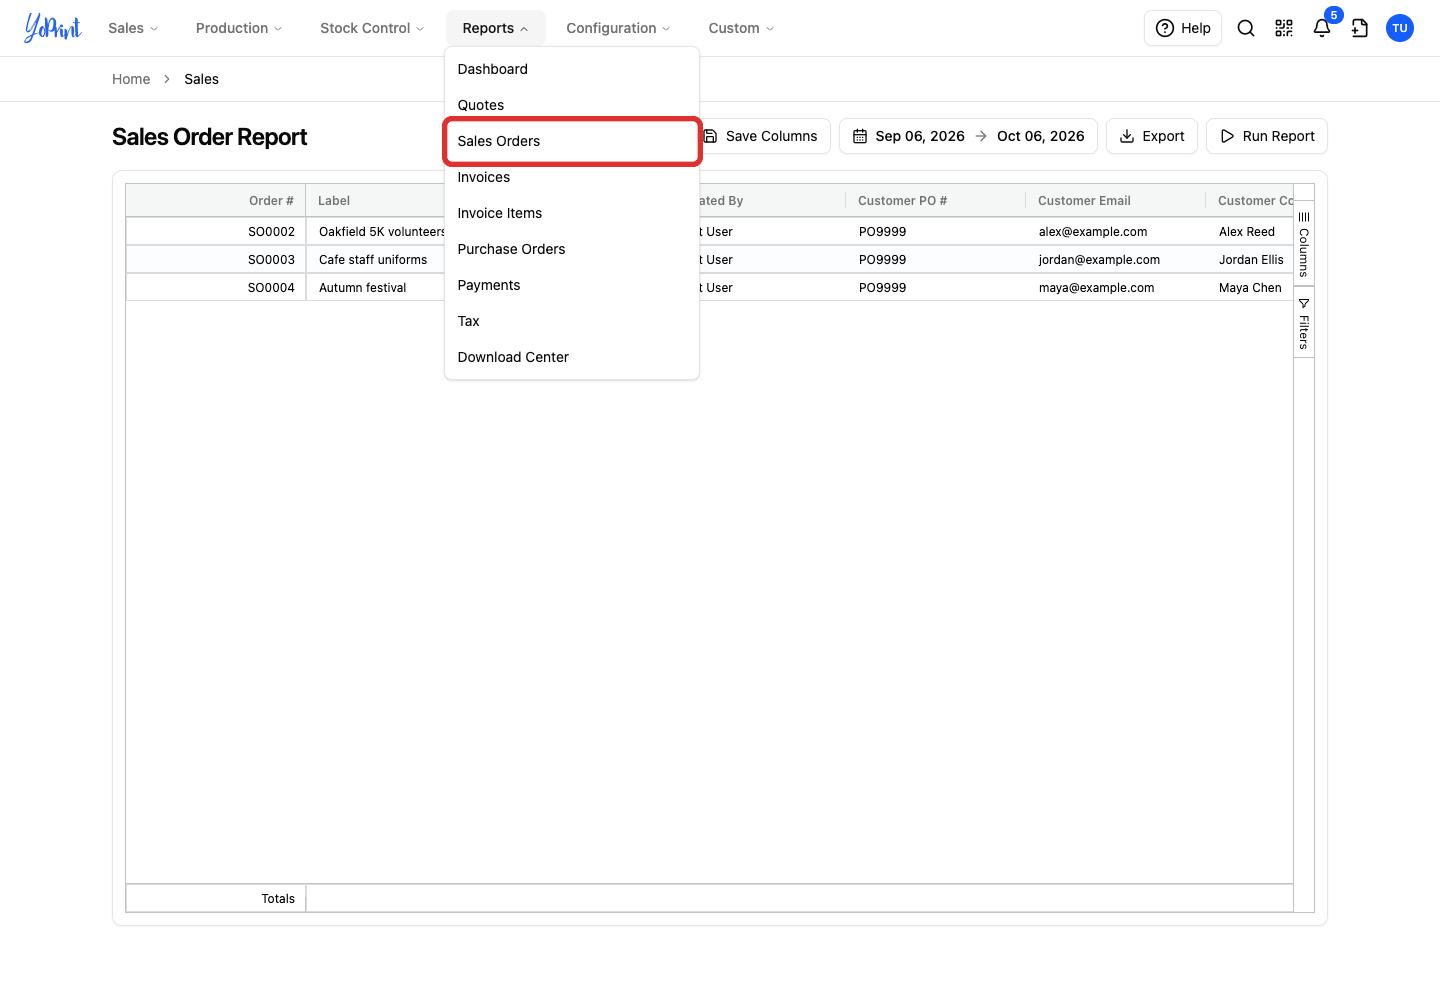1440x1000 pixels.
Task: Click alex@example.com email cell
Action: 1116,231
